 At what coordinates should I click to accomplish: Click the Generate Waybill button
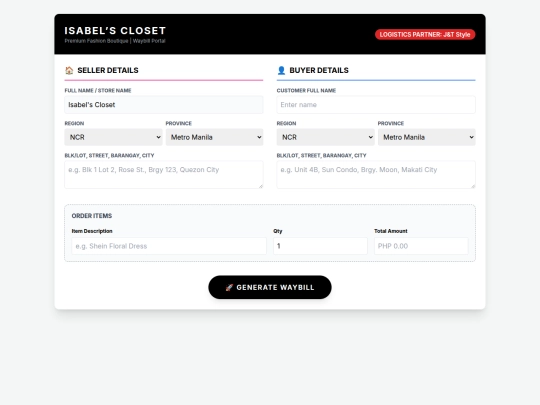click(270, 287)
